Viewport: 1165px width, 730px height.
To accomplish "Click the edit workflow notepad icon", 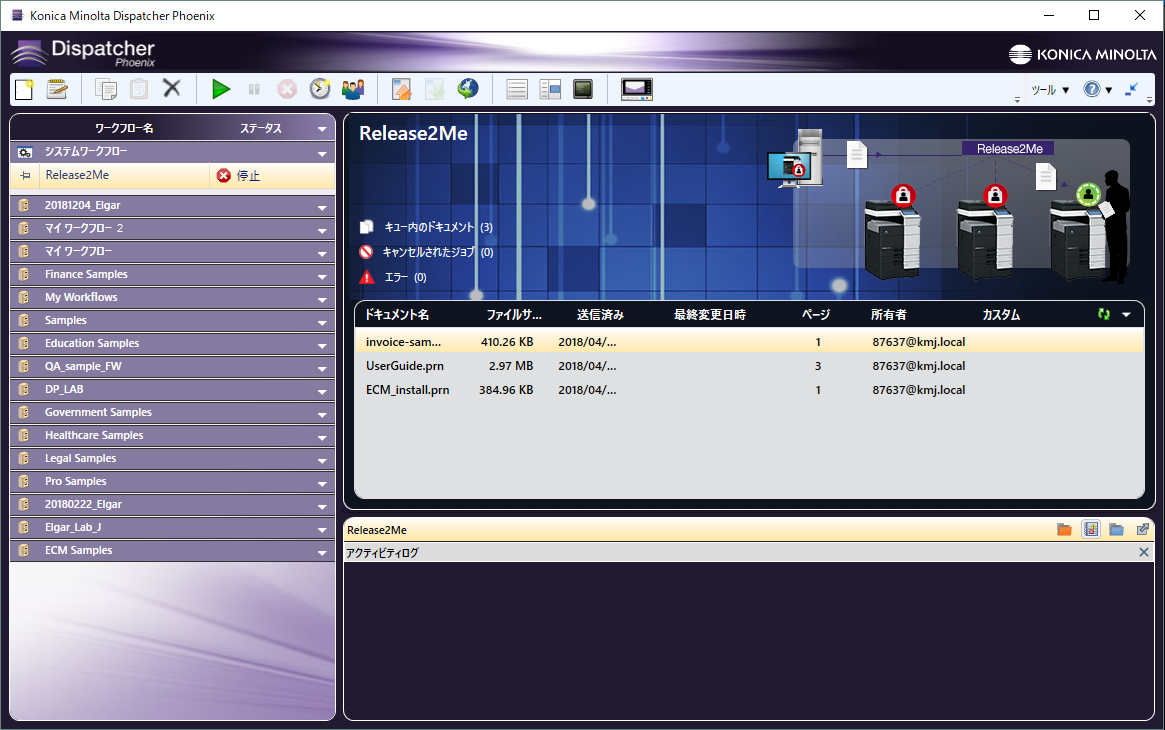I will (x=57, y=89).
